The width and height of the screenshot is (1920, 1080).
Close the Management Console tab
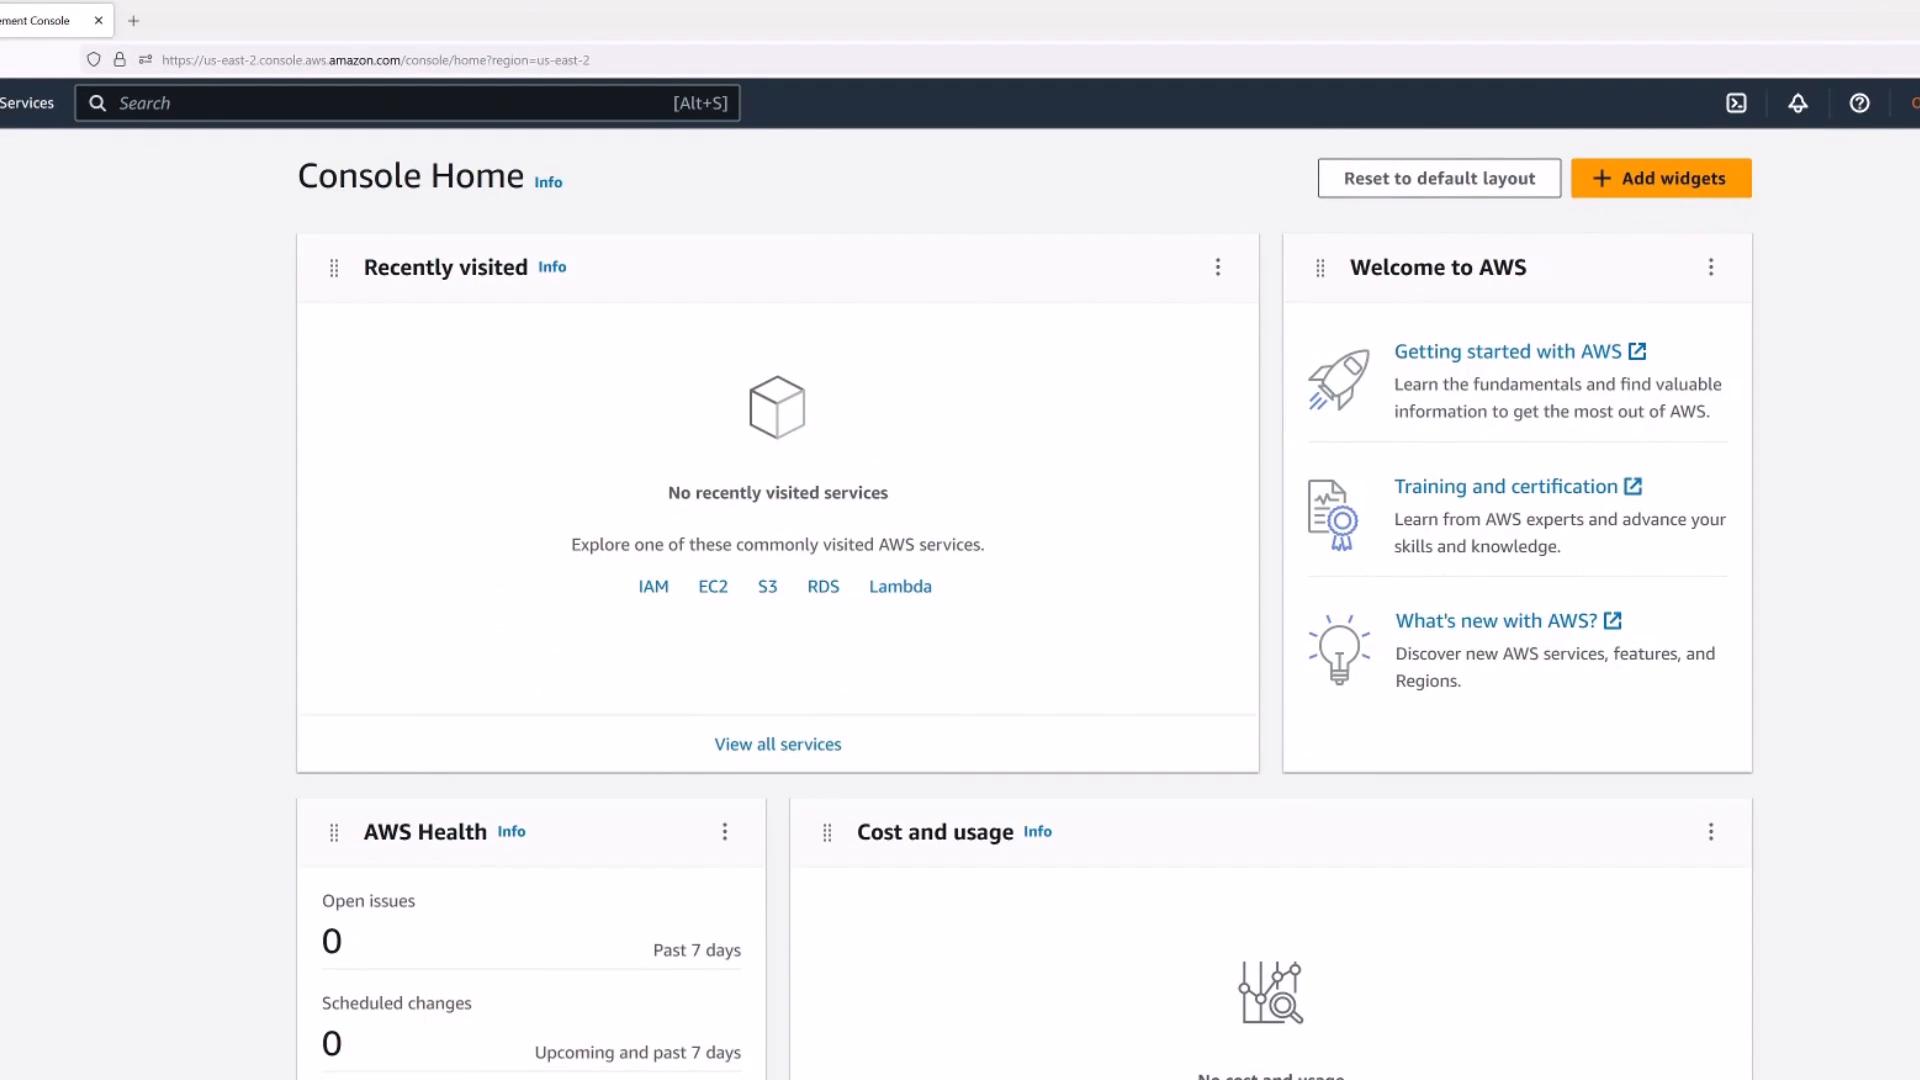pos(98,20)
